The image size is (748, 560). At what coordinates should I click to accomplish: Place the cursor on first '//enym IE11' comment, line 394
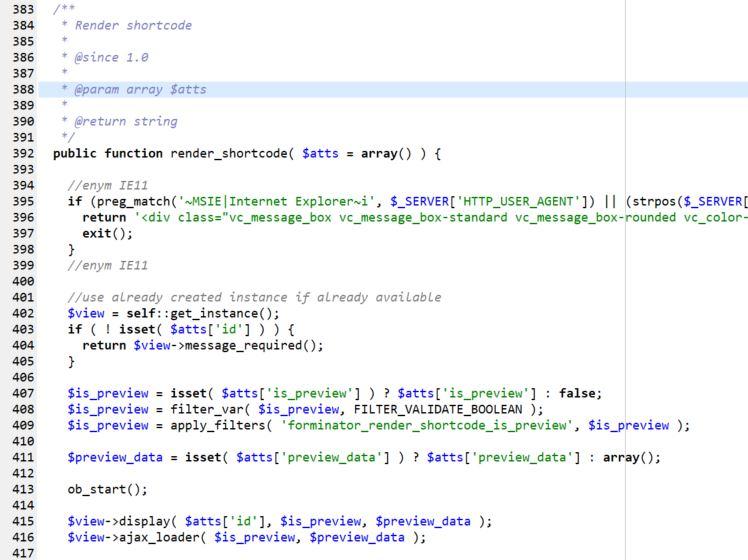108,185
